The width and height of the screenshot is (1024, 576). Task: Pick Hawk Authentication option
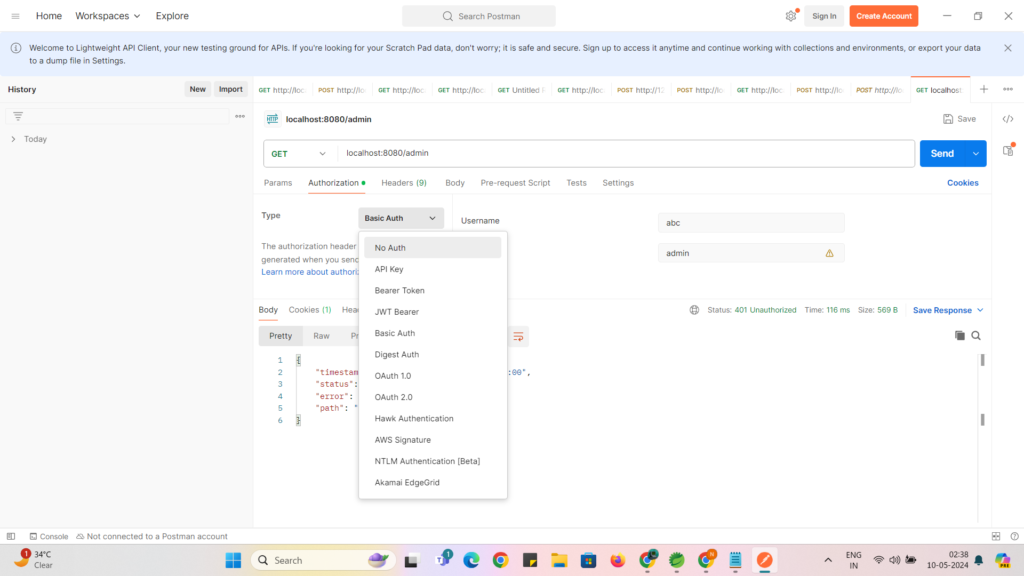click(432, 419)
